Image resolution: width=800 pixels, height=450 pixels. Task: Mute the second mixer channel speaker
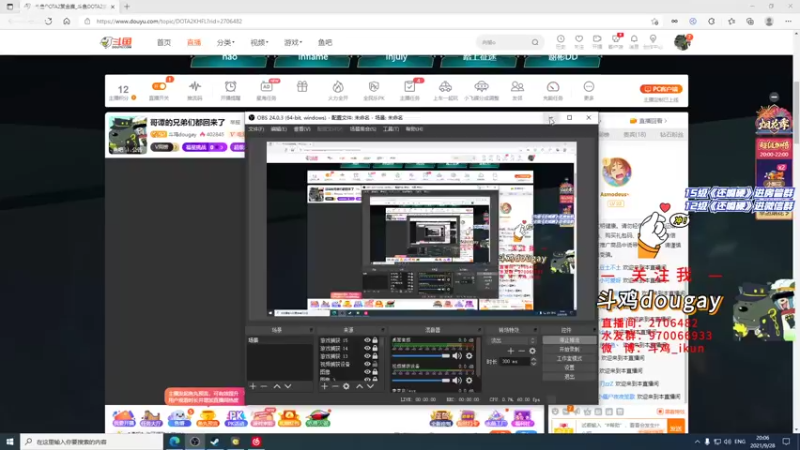tap(457, 380)
